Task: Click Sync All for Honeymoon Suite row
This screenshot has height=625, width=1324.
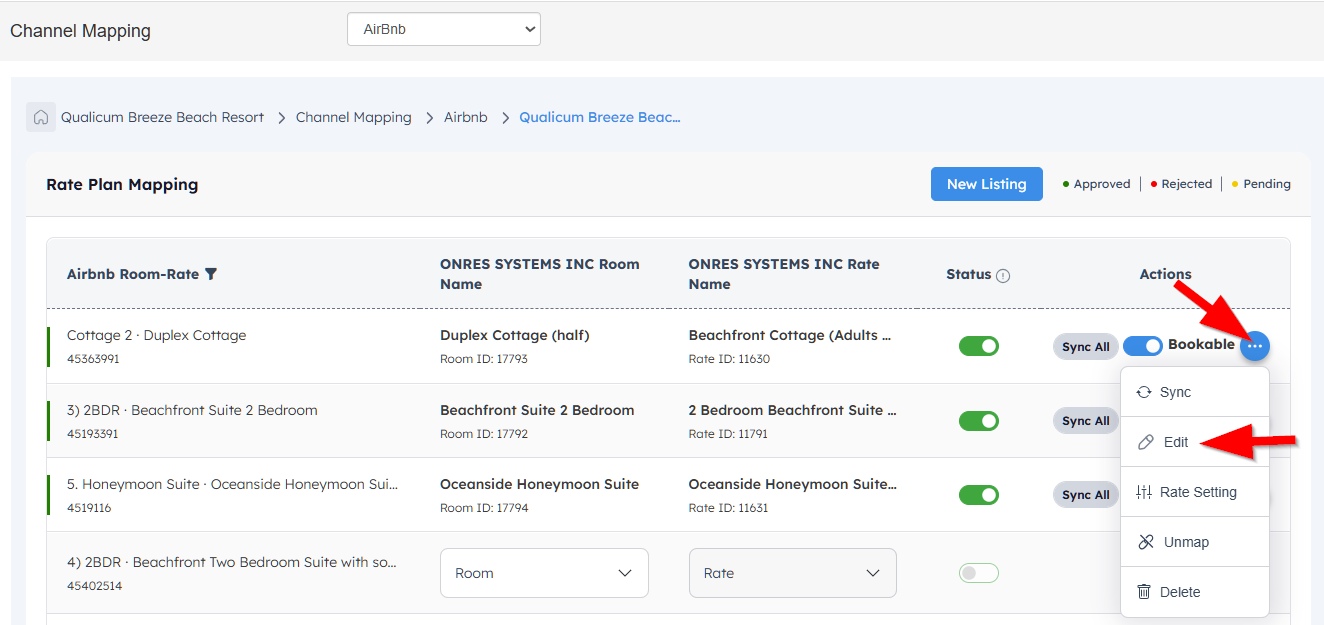Action: tap(1086, 495)
